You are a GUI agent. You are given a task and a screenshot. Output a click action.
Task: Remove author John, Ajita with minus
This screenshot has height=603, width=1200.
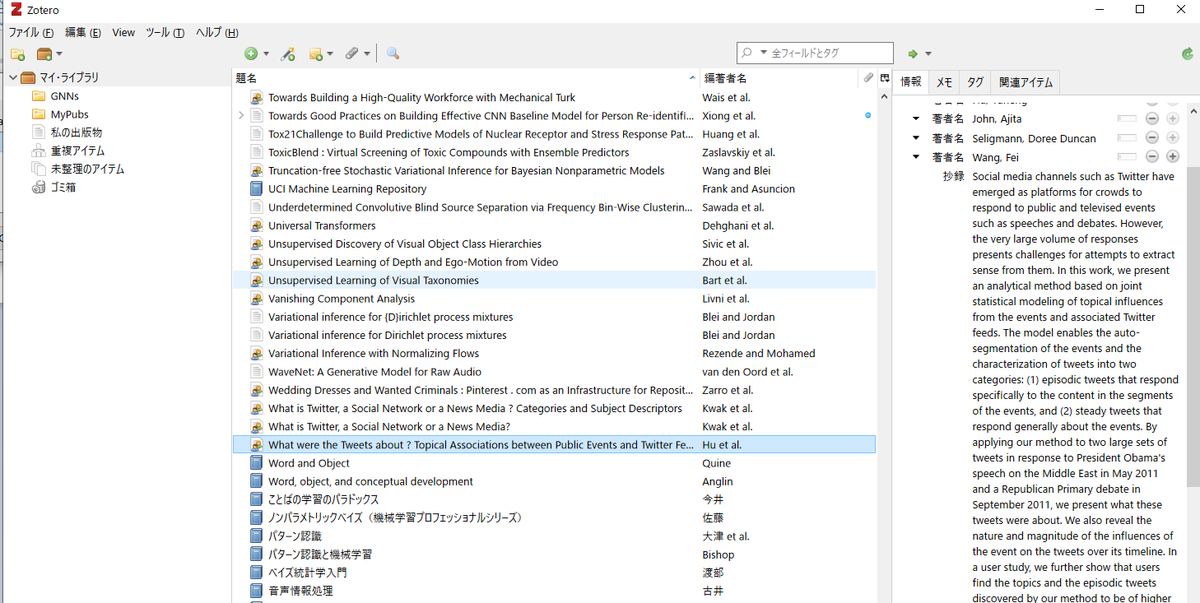point(1152,119)
